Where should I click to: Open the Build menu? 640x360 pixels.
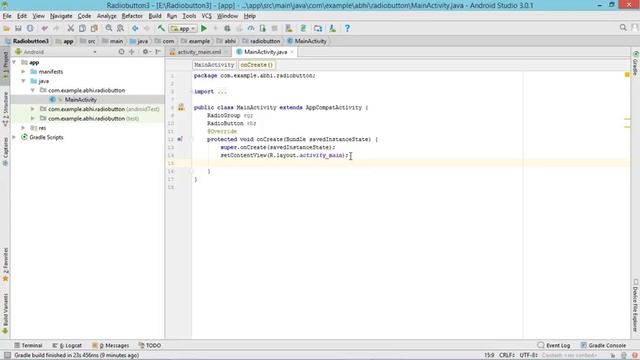point(155,16)
